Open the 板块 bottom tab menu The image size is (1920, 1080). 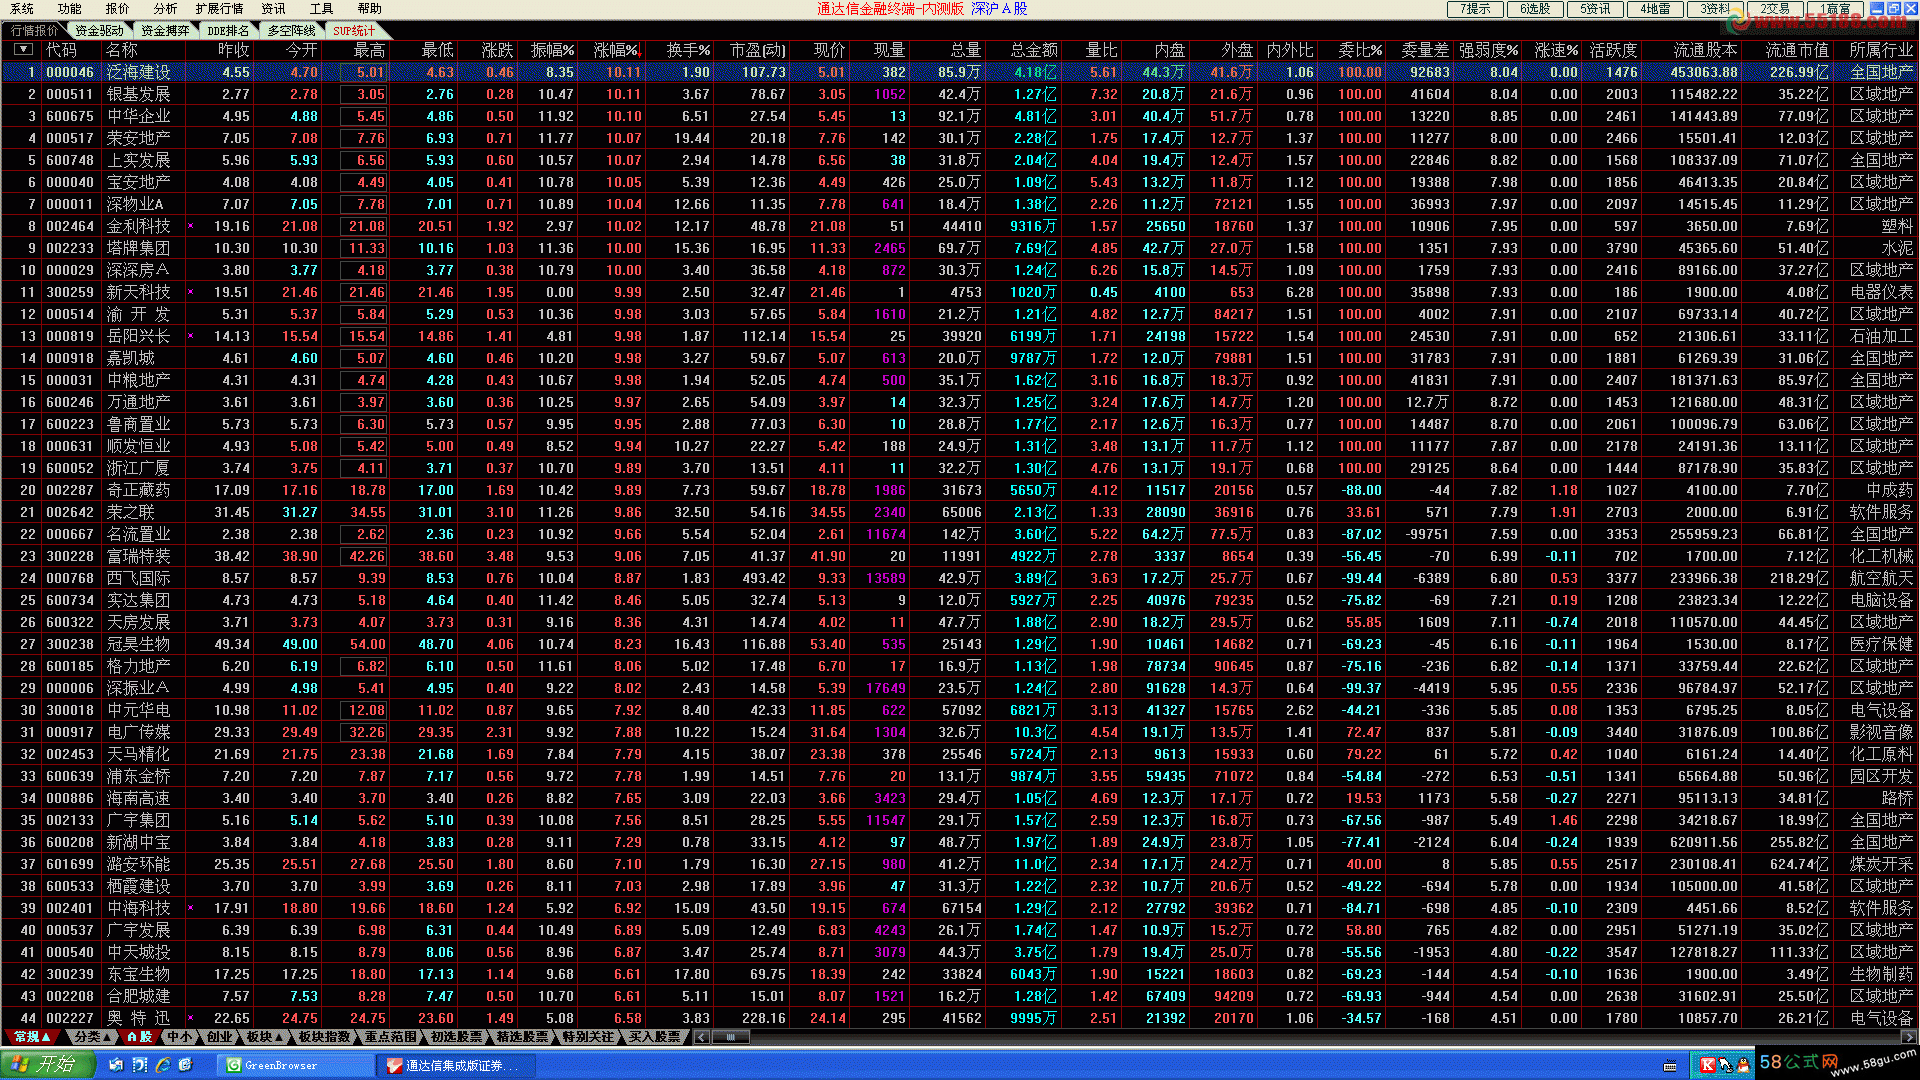pos(265,1037)
